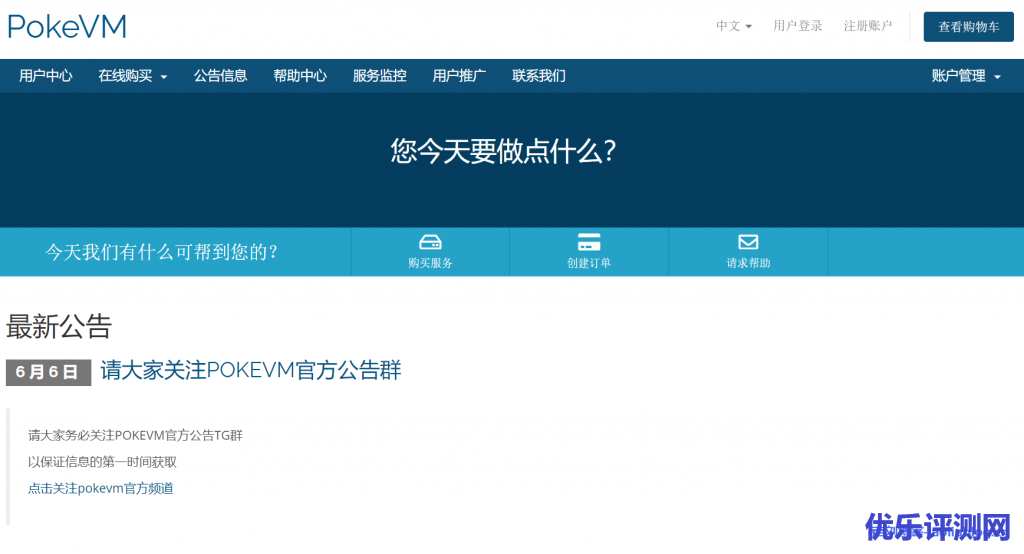This screenshot has width=1024, height=554.
Task: Open the 请大家关注POKEVM官方公告群 announcement title
Action: pos(251,370)
